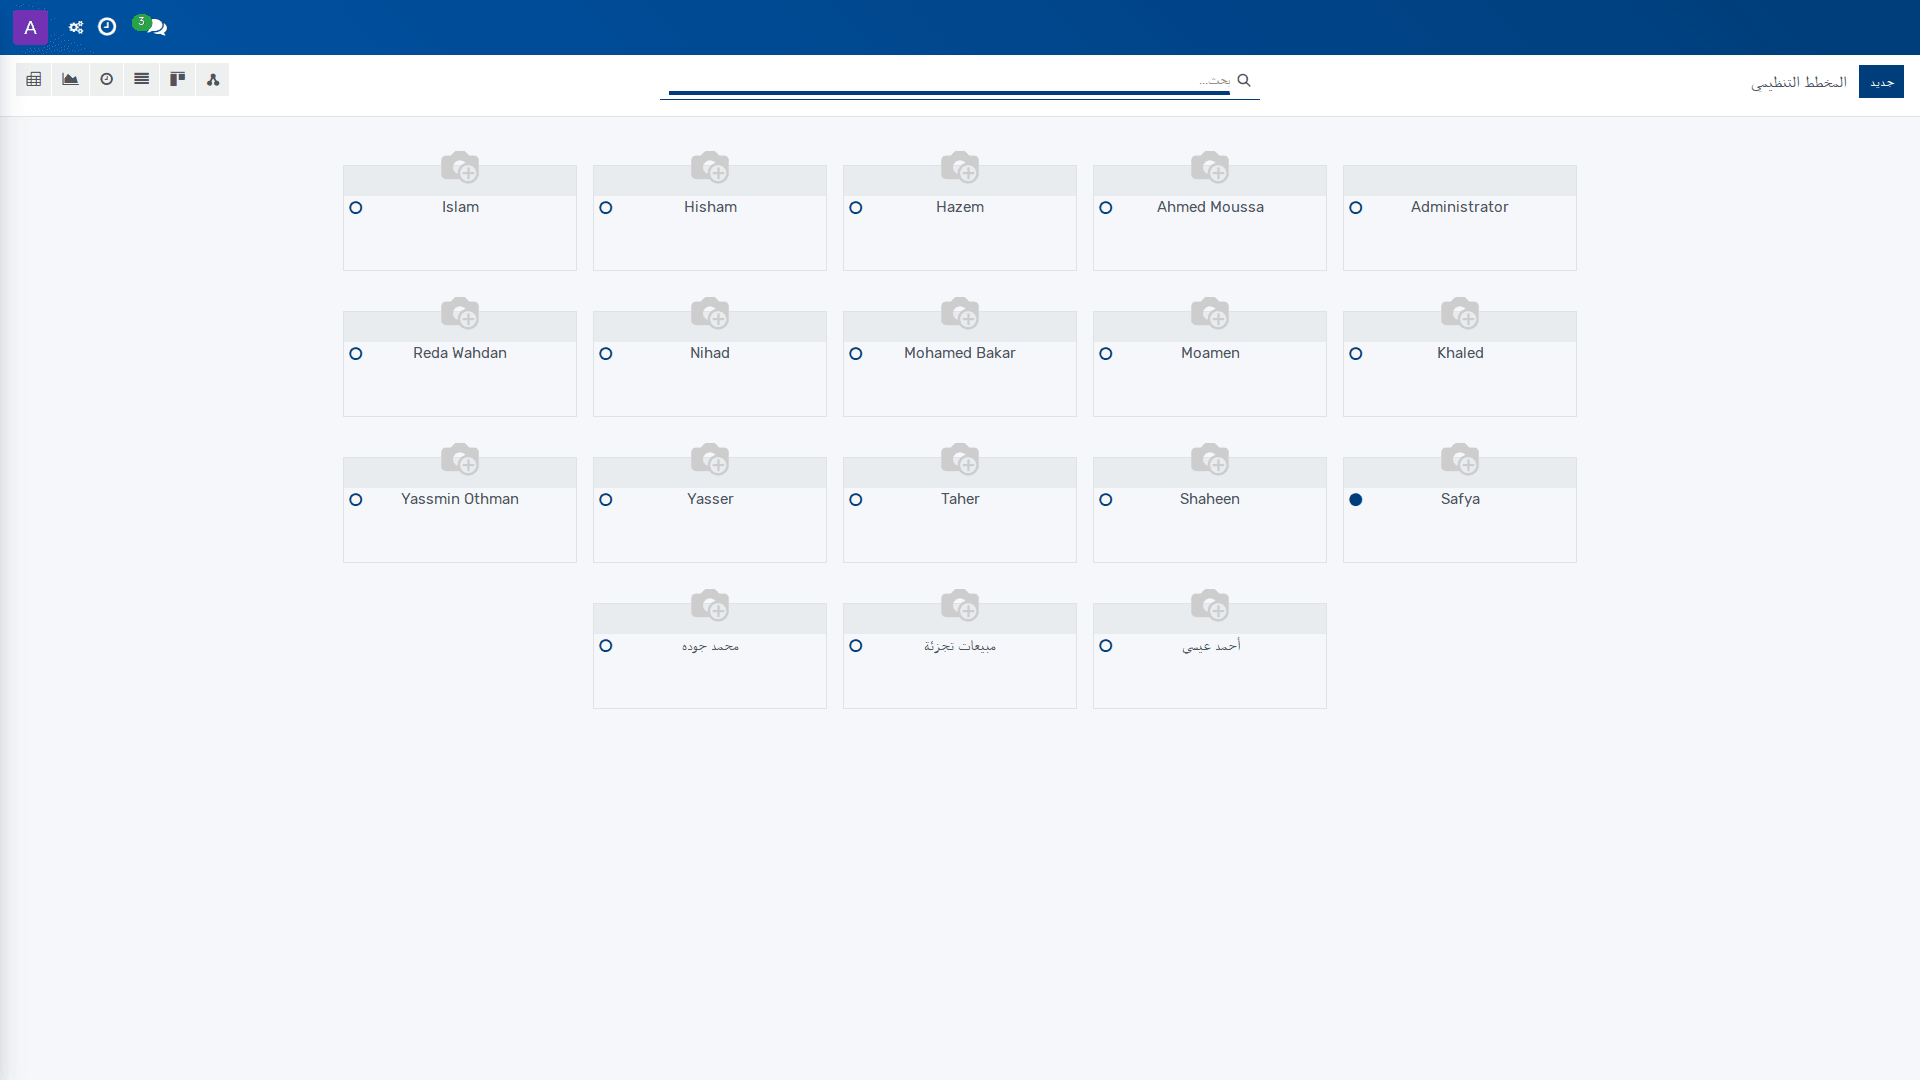Screen dimensions: 1920x1080
Task: Focus the search input field
Action: pyautogui.click(x=948, y=80)
